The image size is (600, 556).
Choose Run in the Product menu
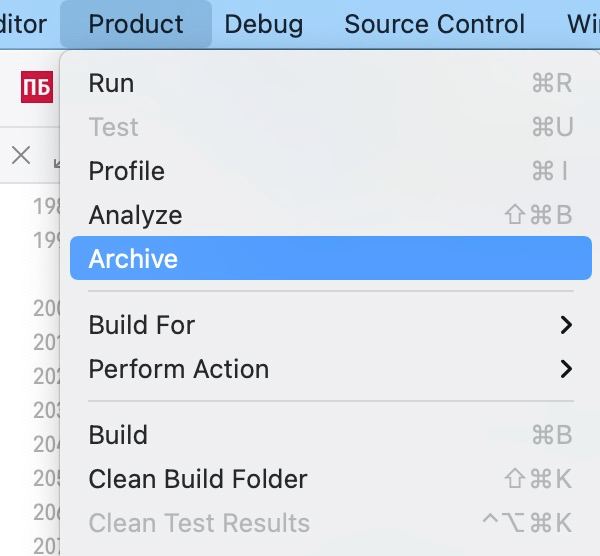tap(331, 83)
